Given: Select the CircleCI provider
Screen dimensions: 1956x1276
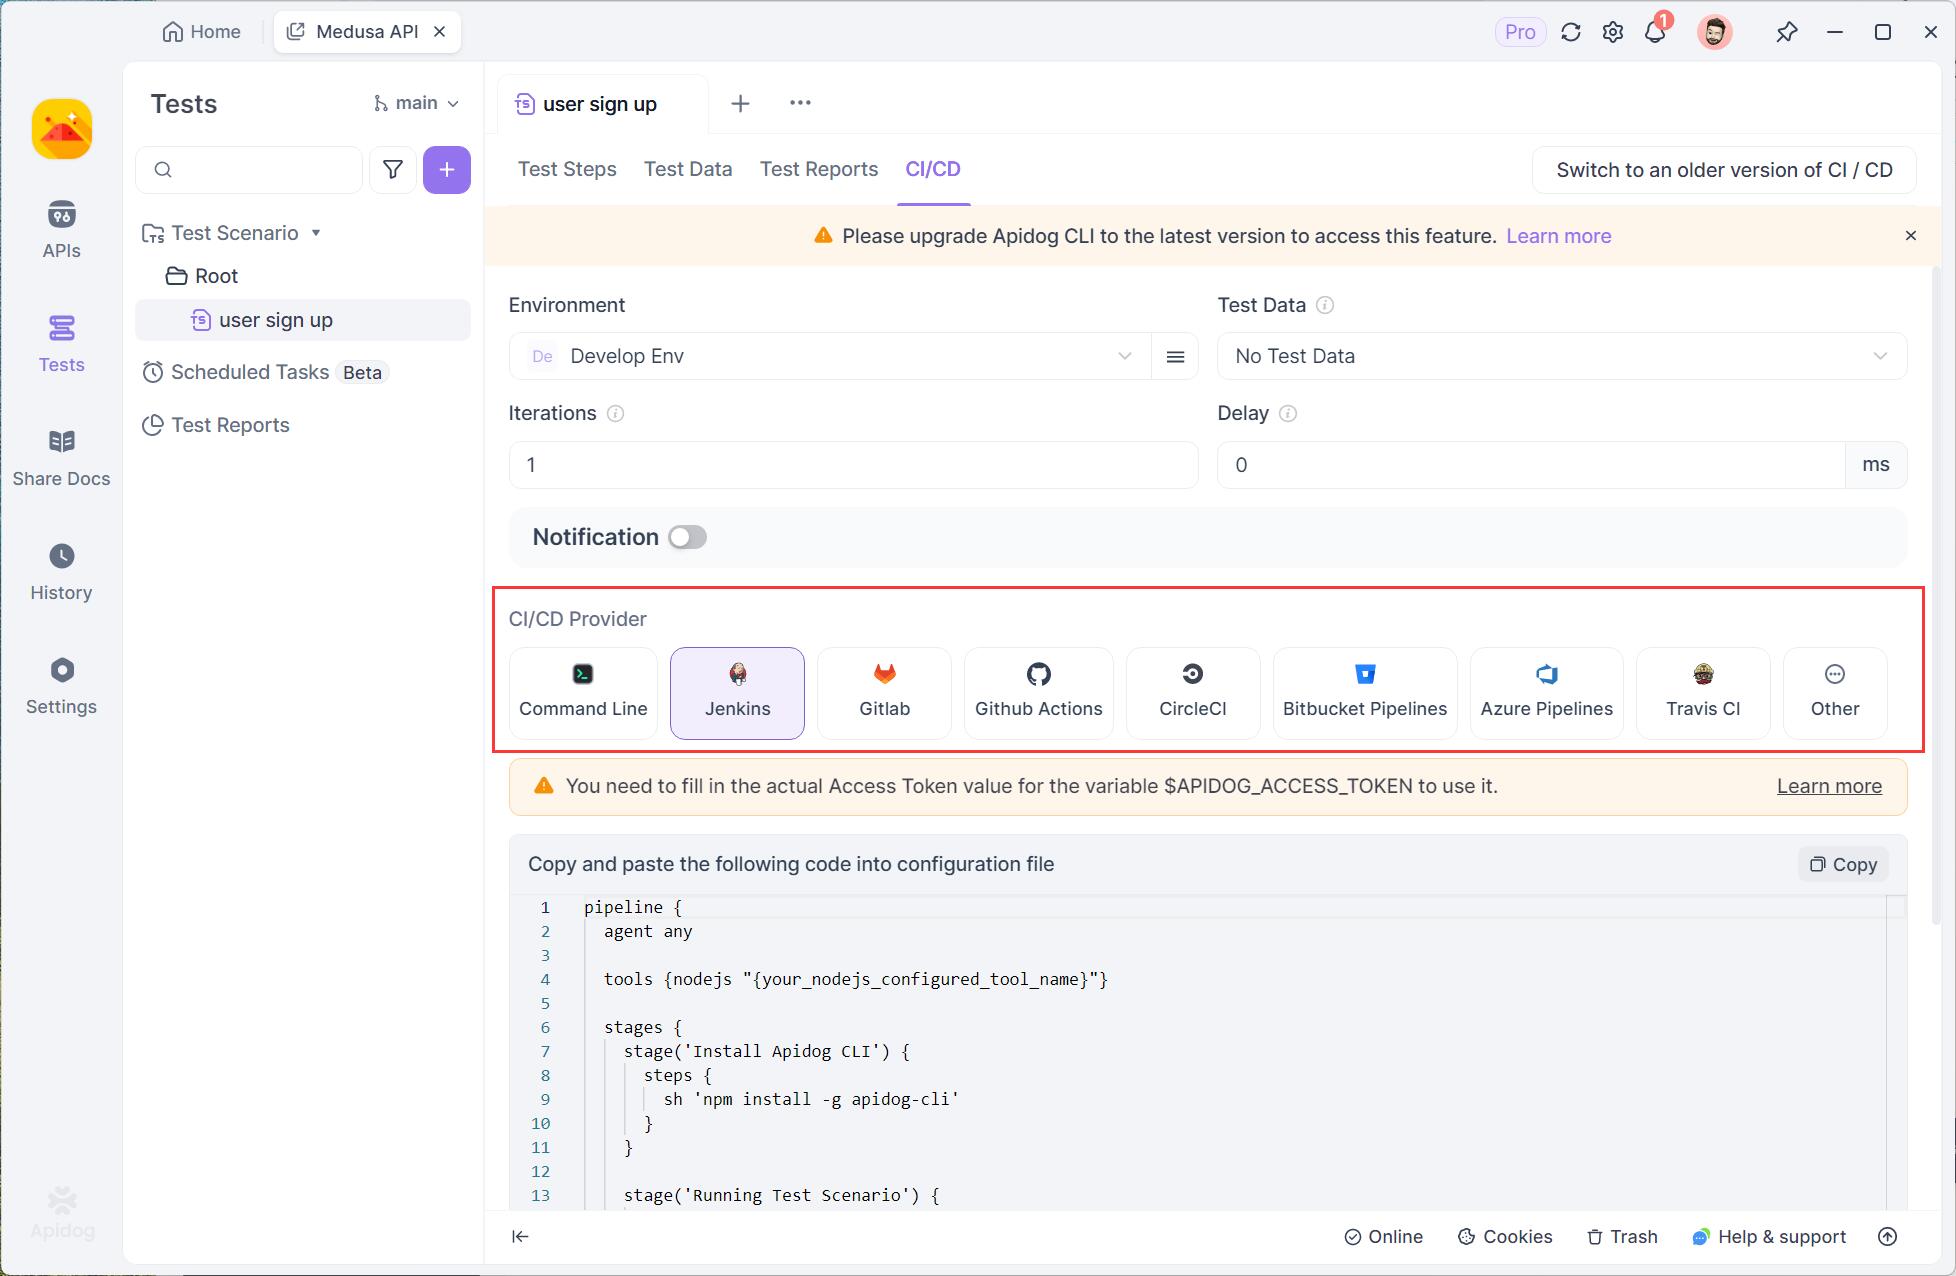Looking at the screenshot, I should 1193,693.
